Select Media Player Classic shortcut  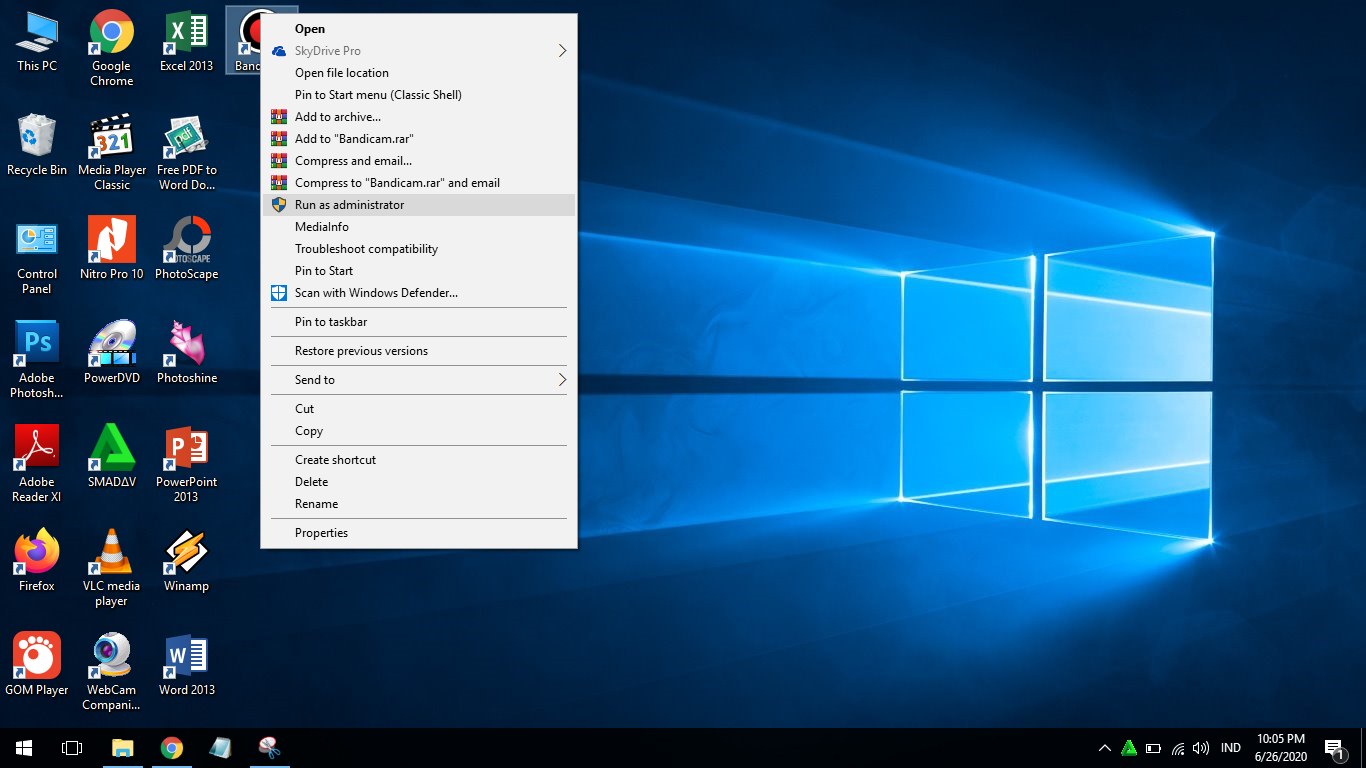click(112, 152)
